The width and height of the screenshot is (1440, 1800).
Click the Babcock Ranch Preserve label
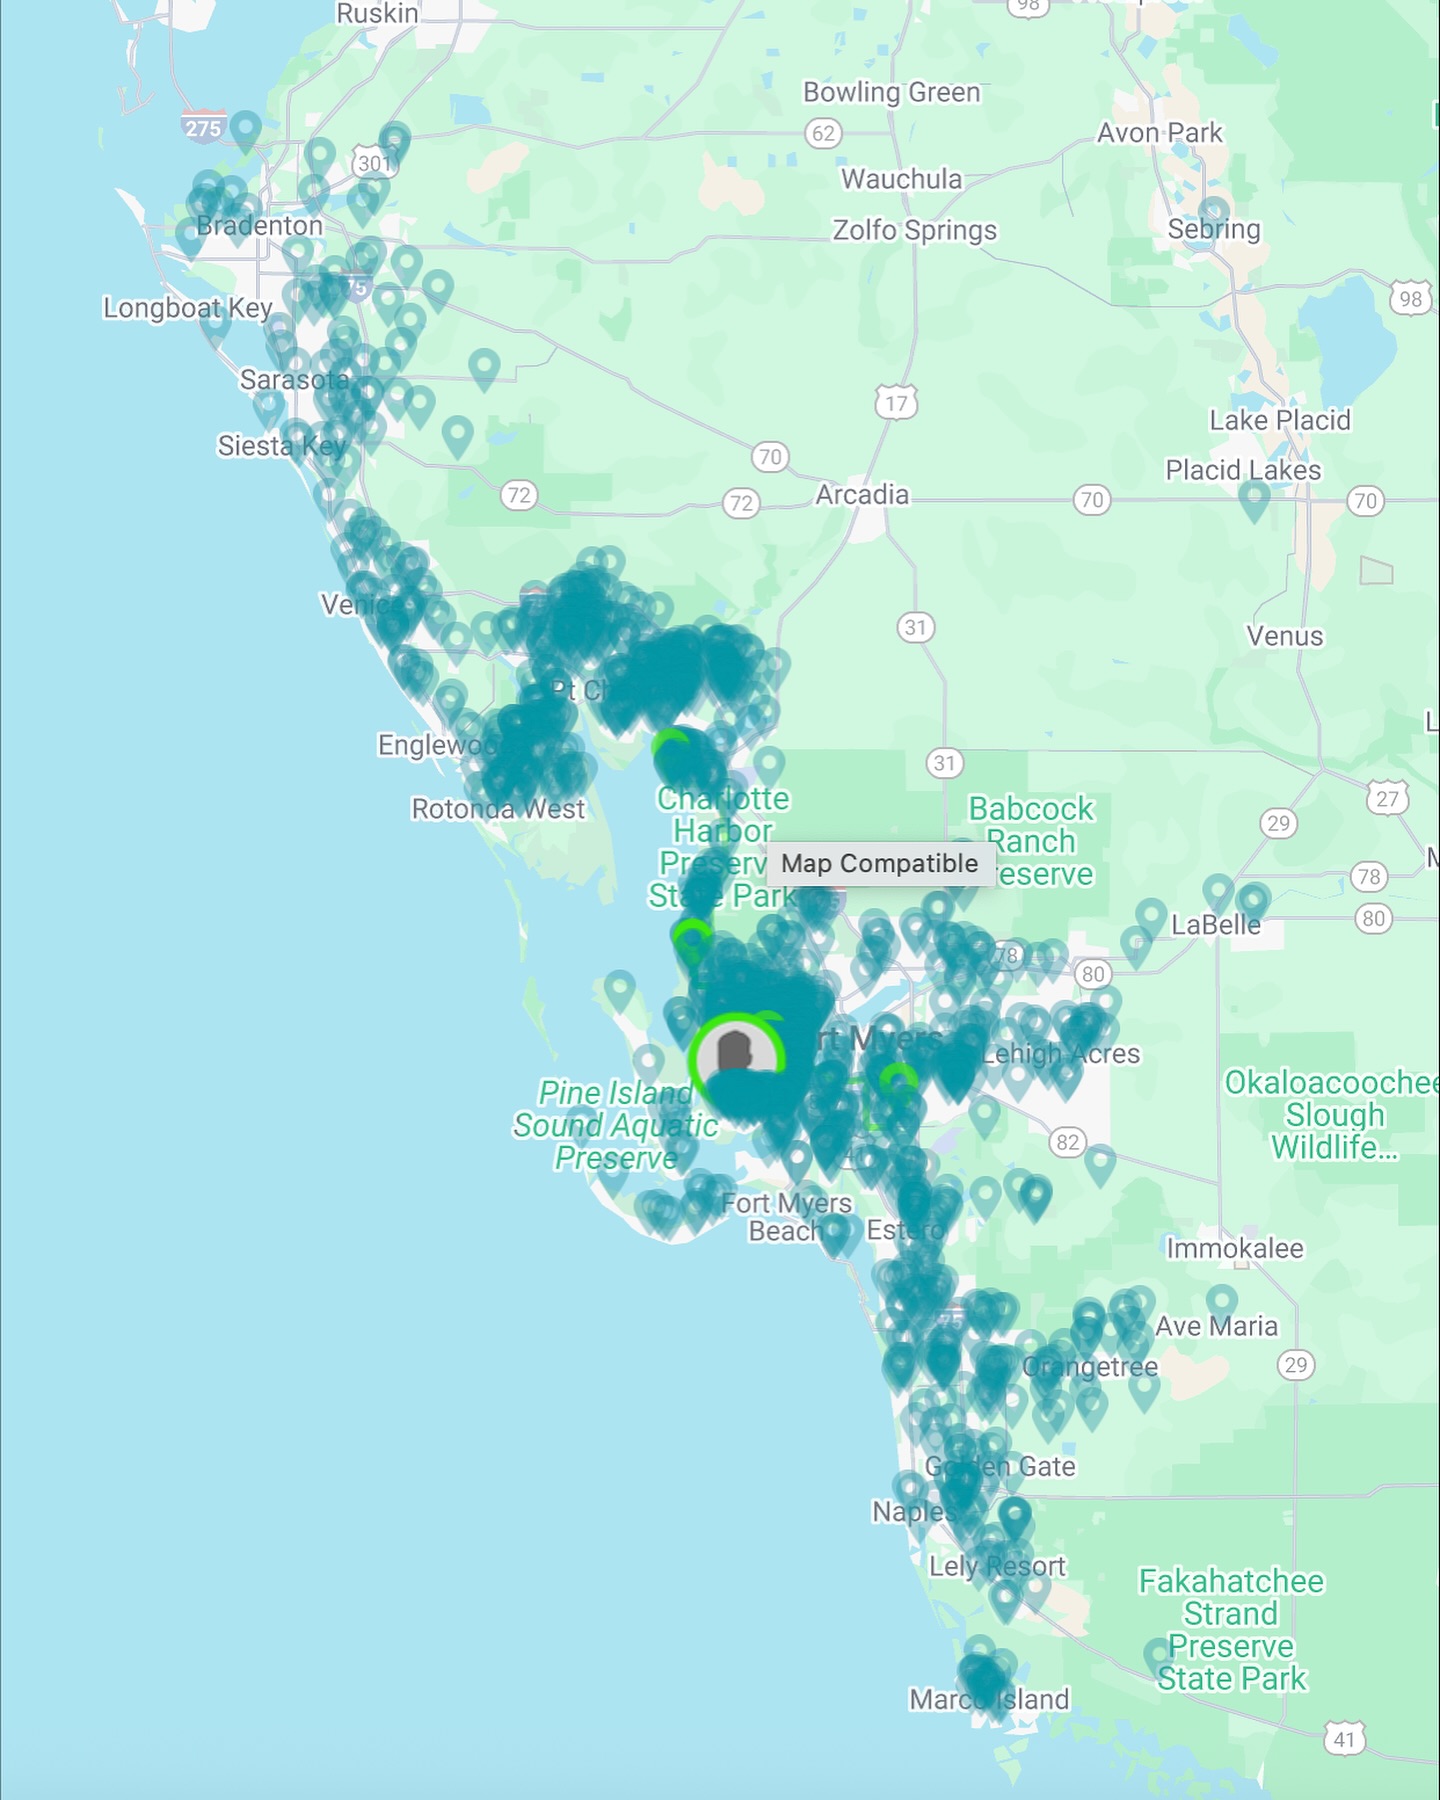point(1032,841)
